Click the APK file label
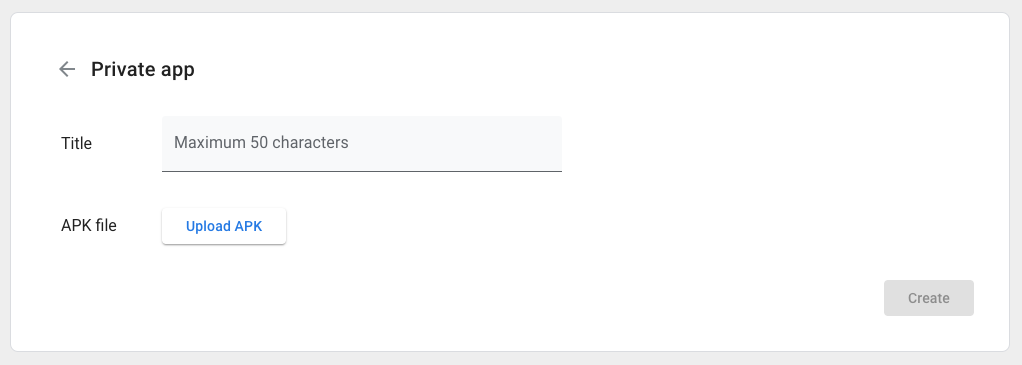The height and width of the screenshot is (365, 1022). pos(89,226)
